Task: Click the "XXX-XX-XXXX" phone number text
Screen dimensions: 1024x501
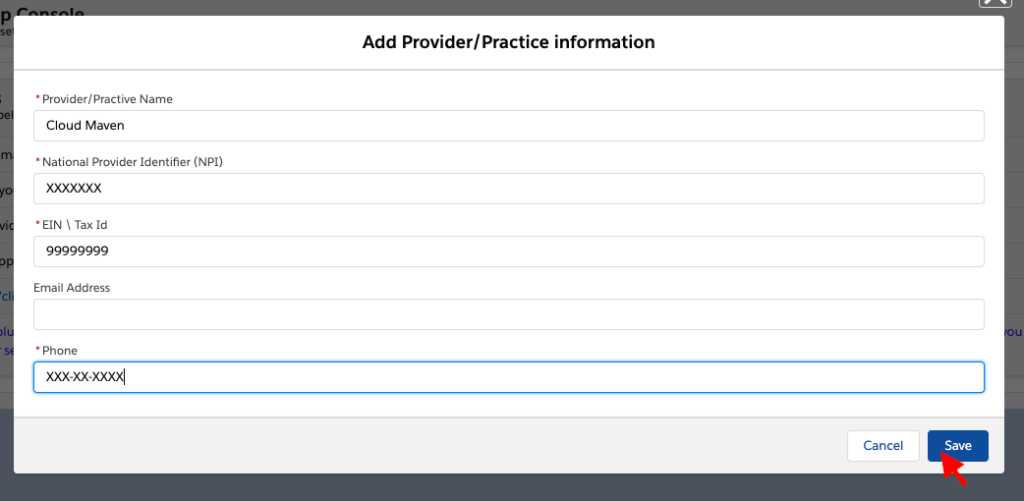Action: [x=85, y=377]
